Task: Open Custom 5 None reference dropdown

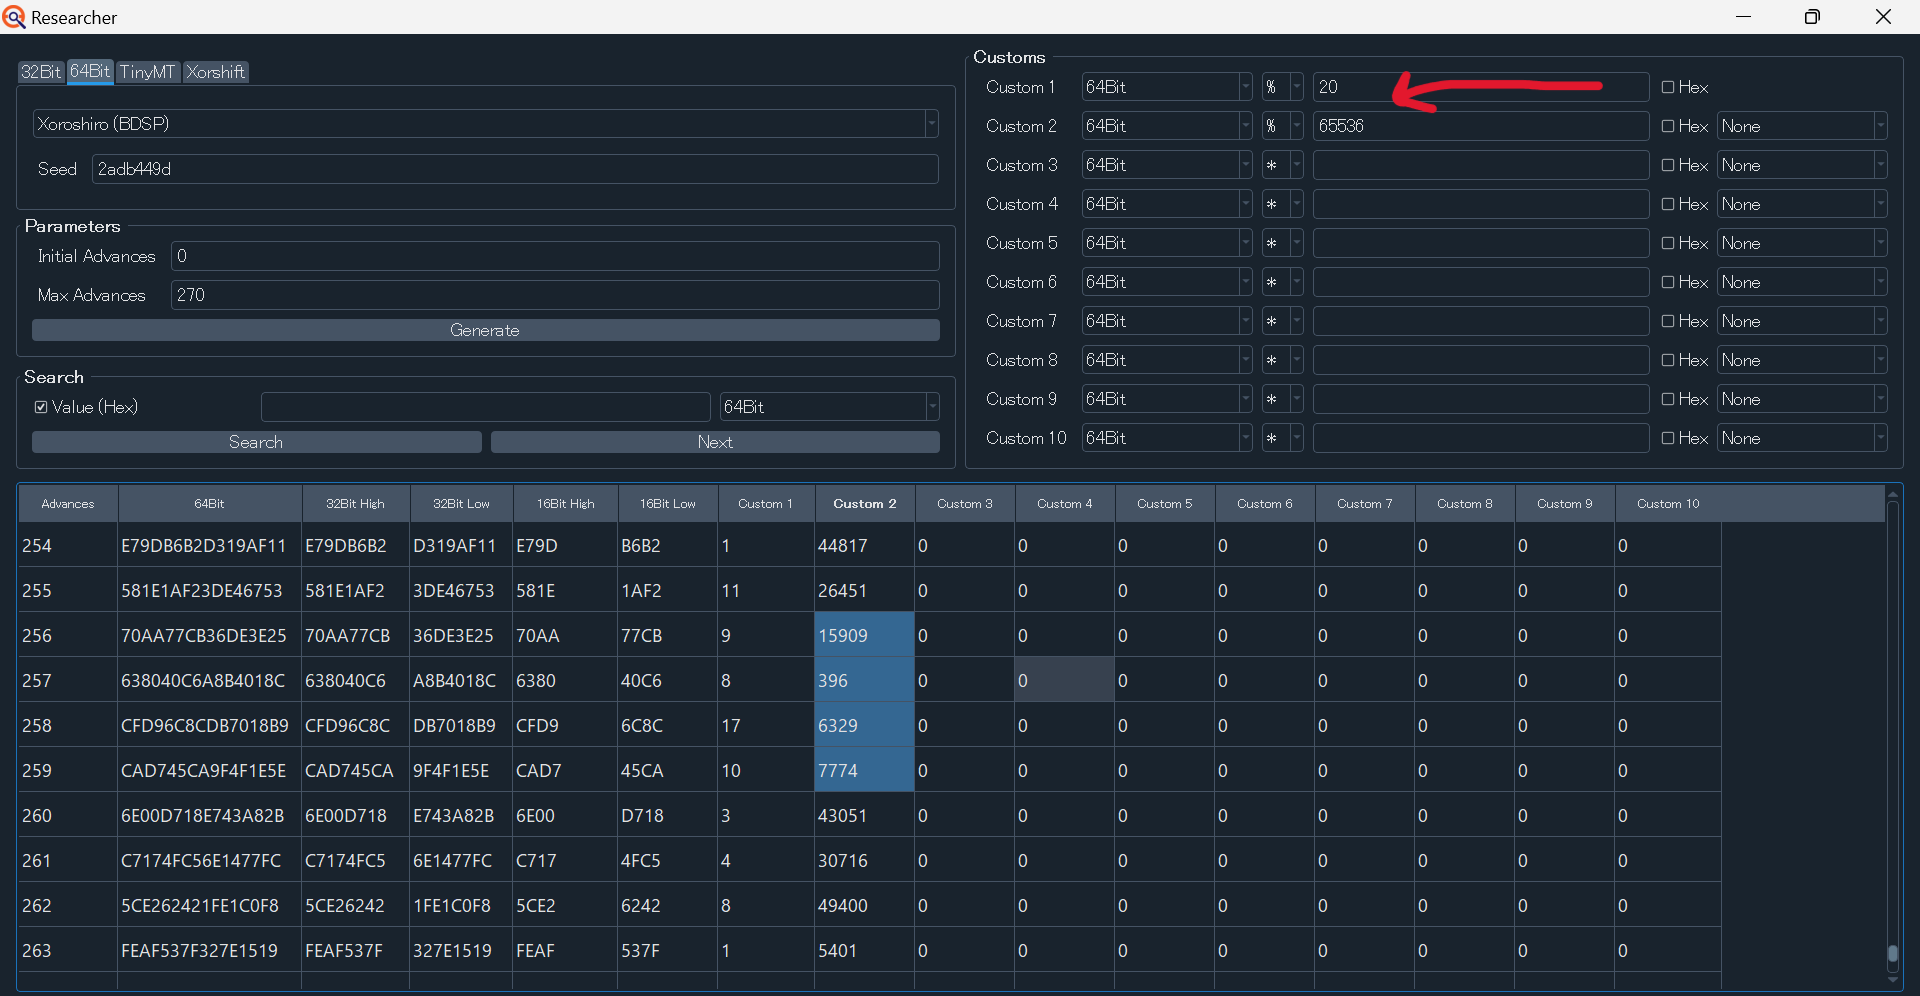Action: click(x=1802, y=243)
